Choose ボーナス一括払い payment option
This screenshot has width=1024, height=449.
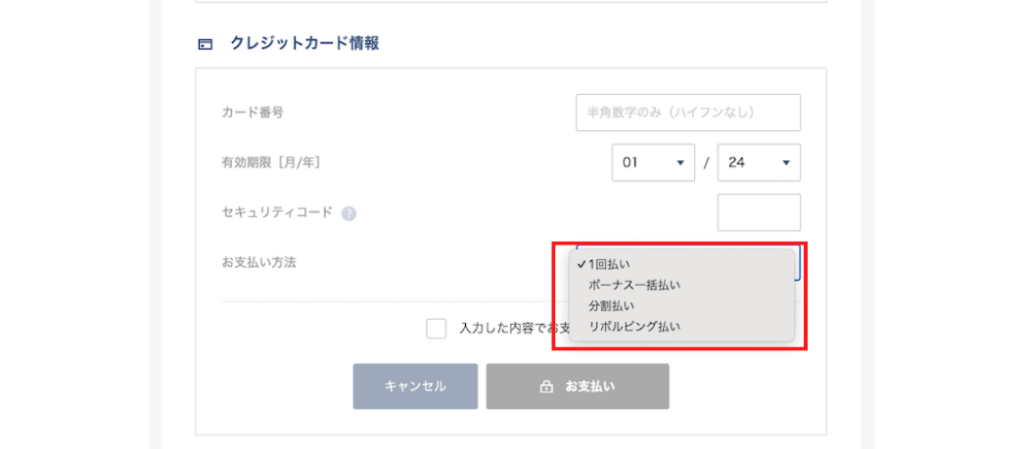coord(634,285)
